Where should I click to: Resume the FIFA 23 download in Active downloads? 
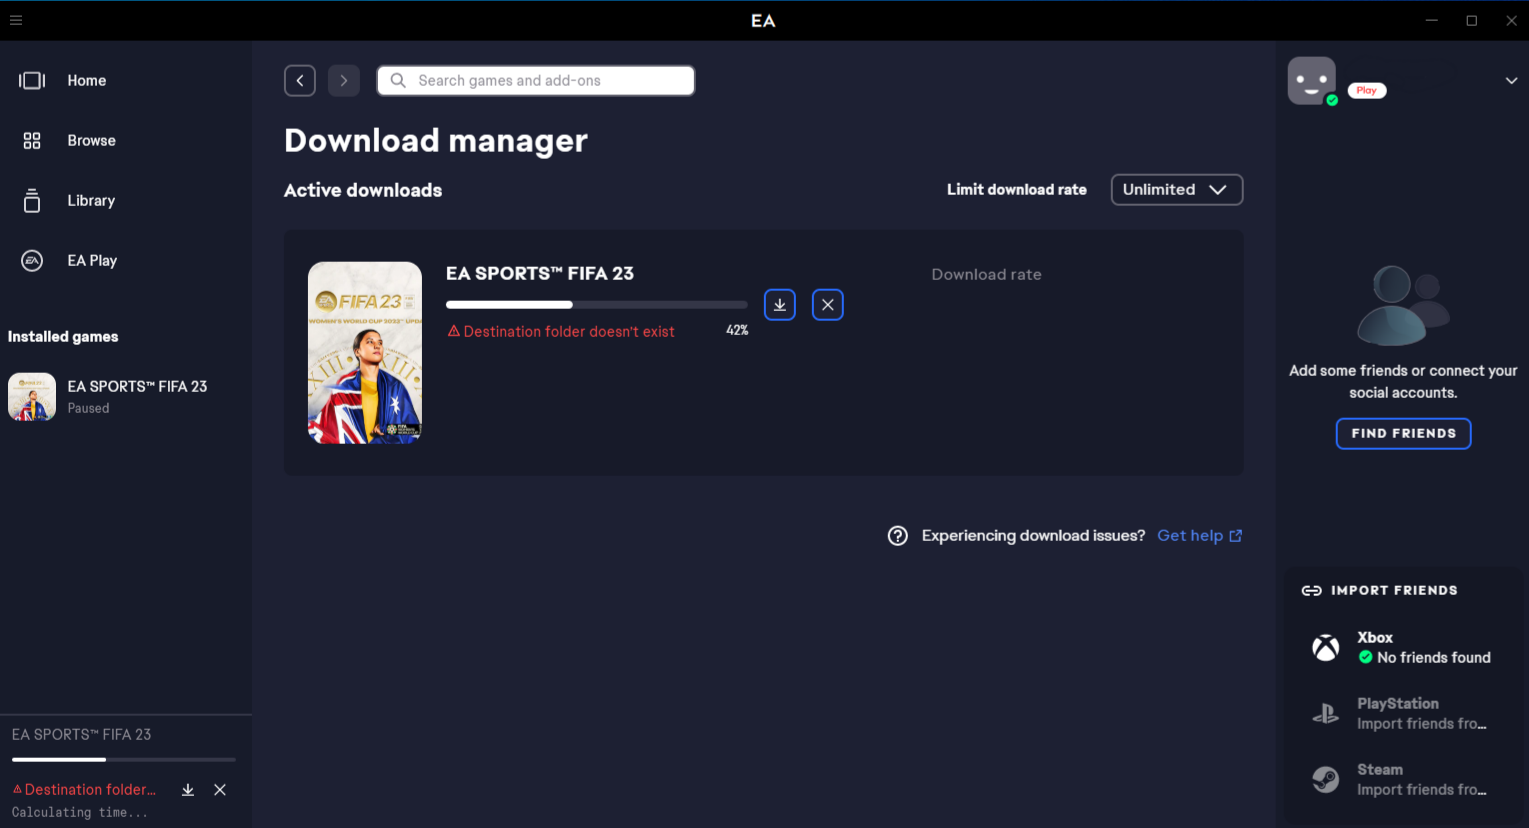coord(780,305)
